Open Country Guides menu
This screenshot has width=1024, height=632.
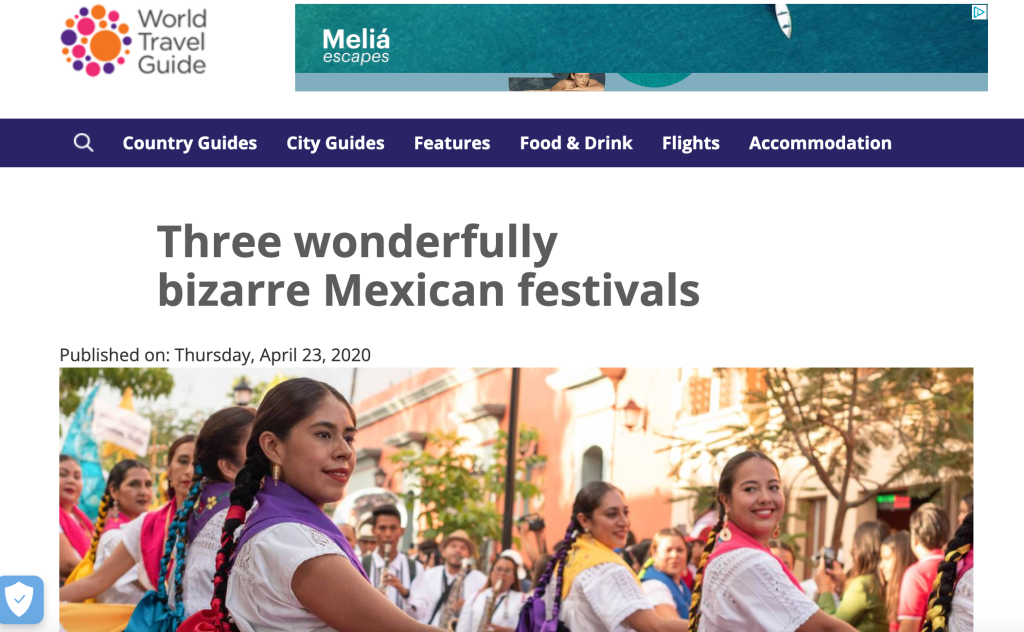click(x=189, y=143)
